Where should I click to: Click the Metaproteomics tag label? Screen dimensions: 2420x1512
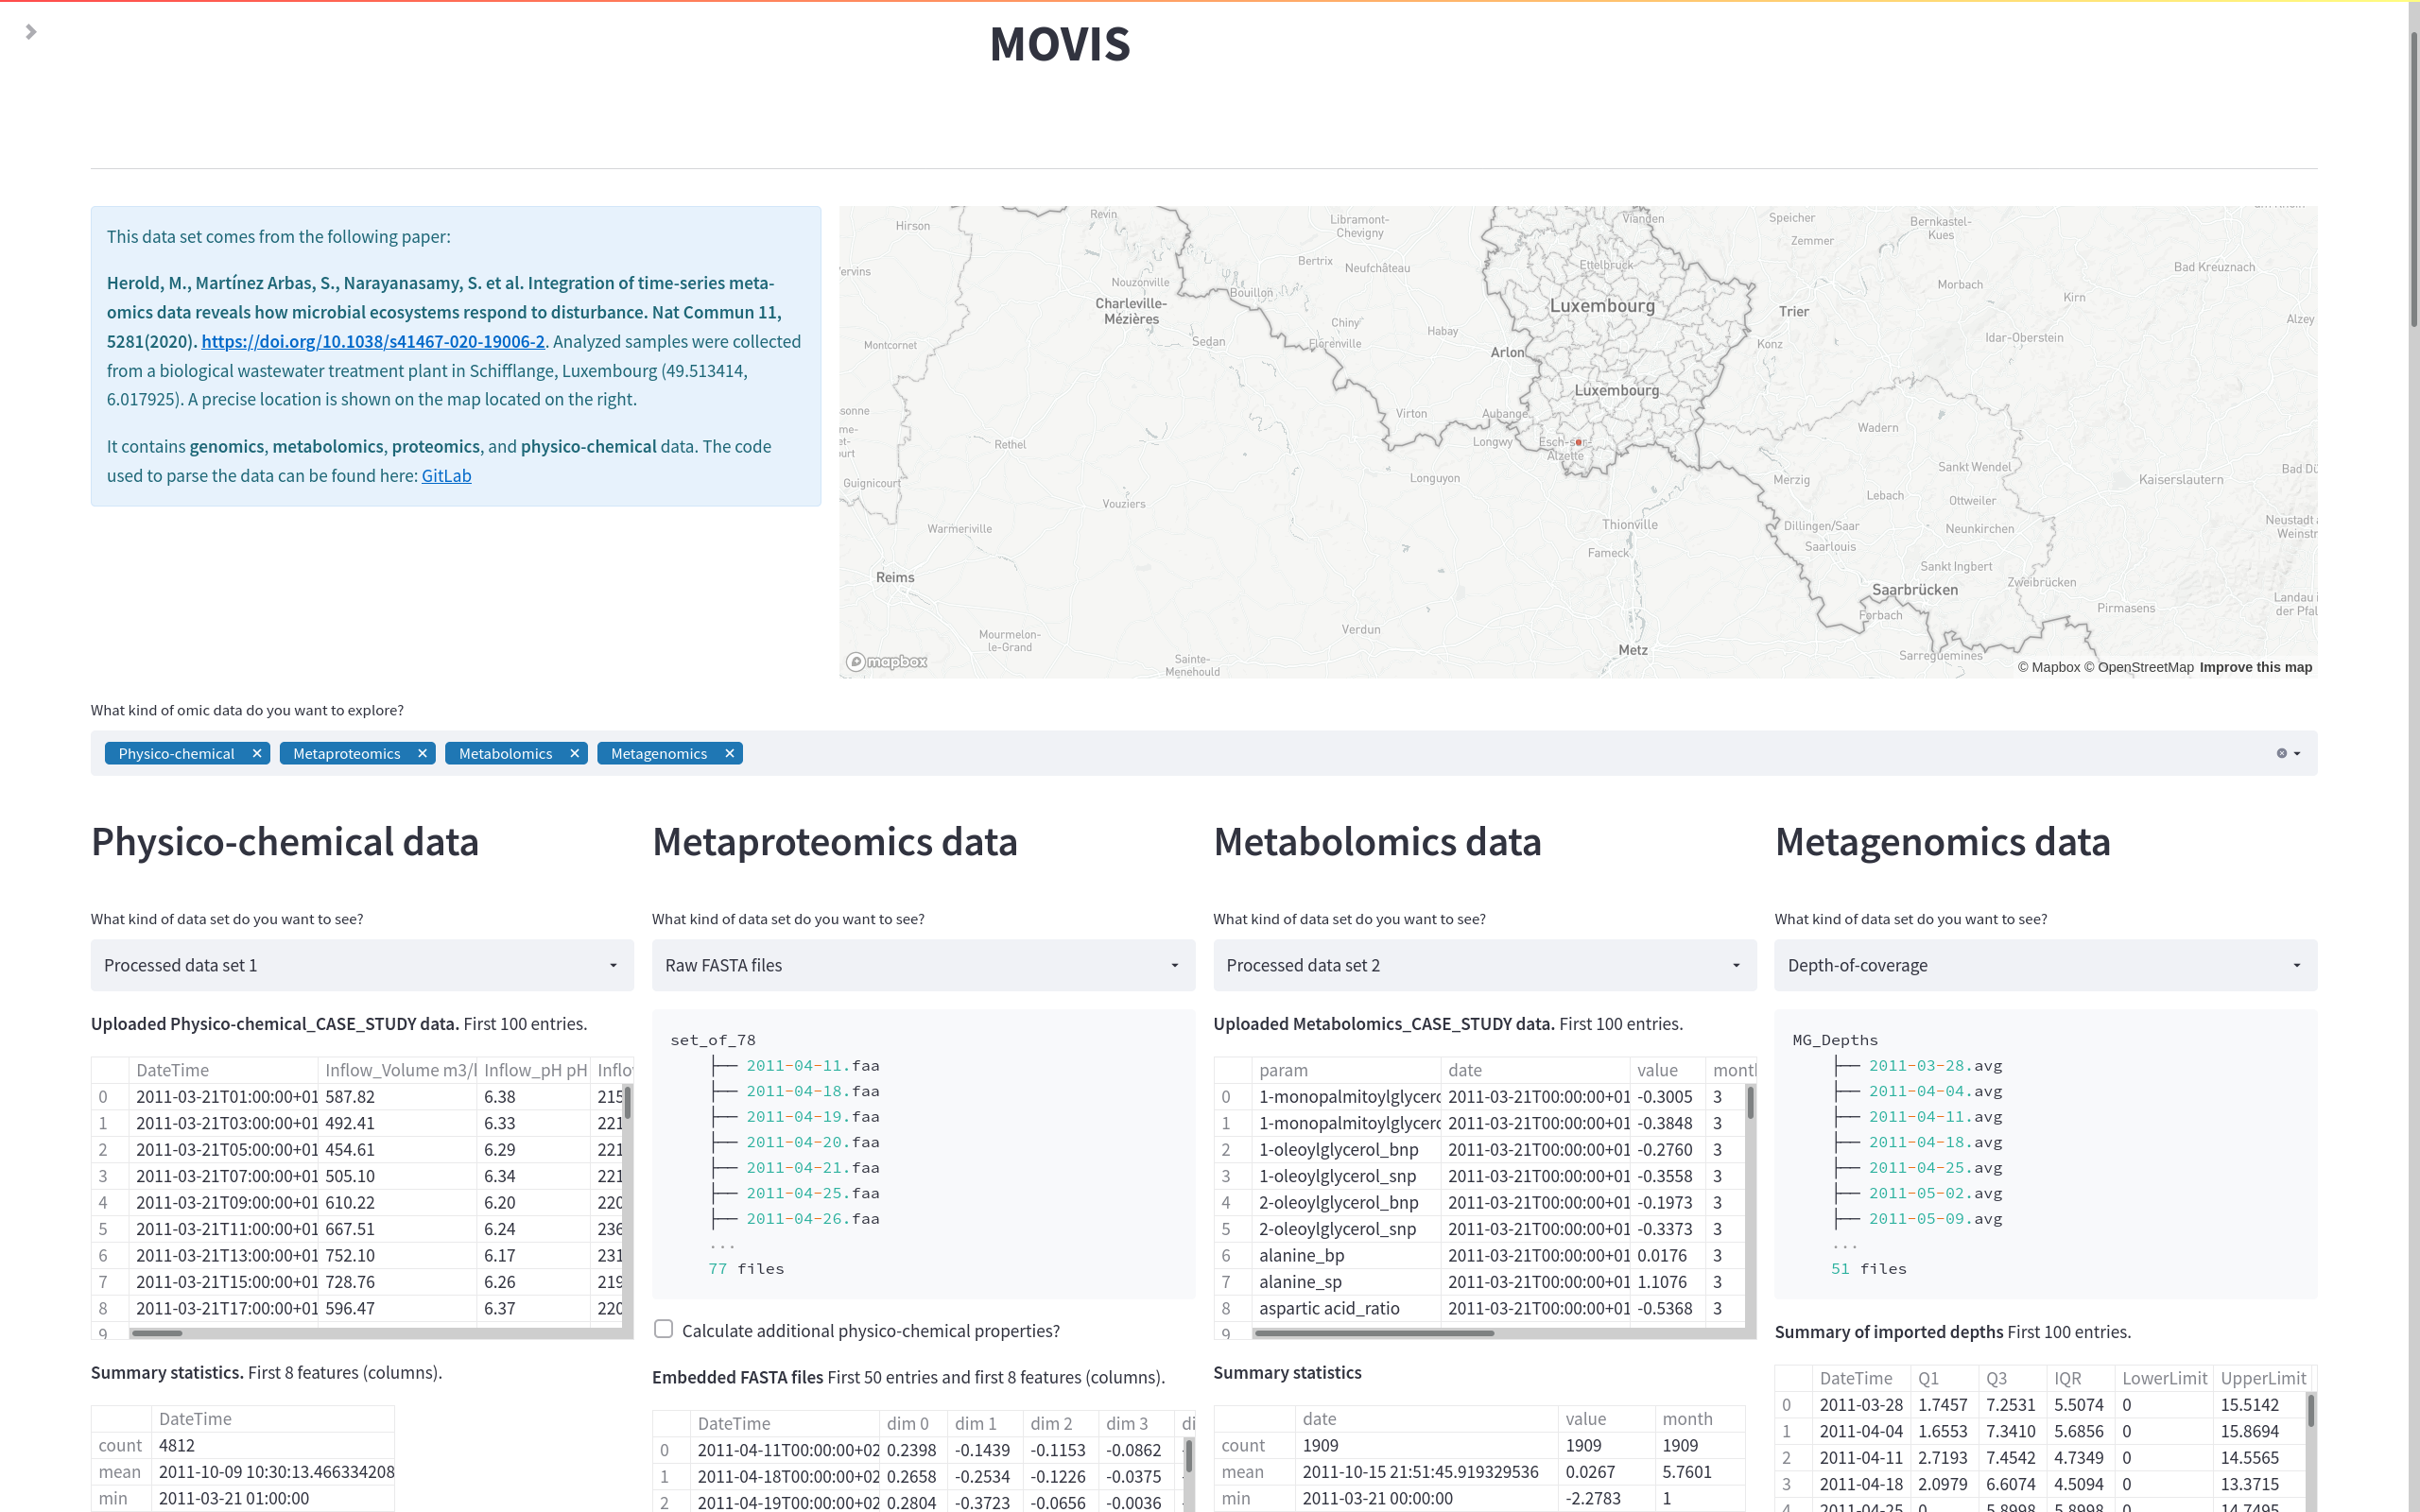pos(346,754)
